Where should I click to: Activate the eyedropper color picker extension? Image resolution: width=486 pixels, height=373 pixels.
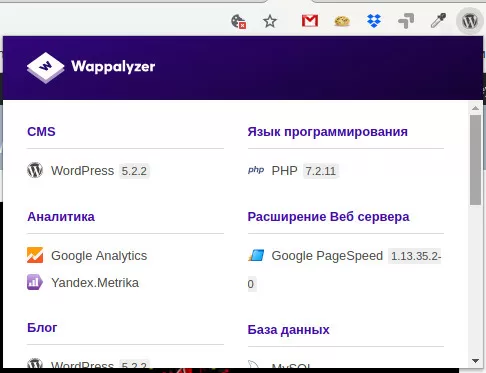pos(438,21)
